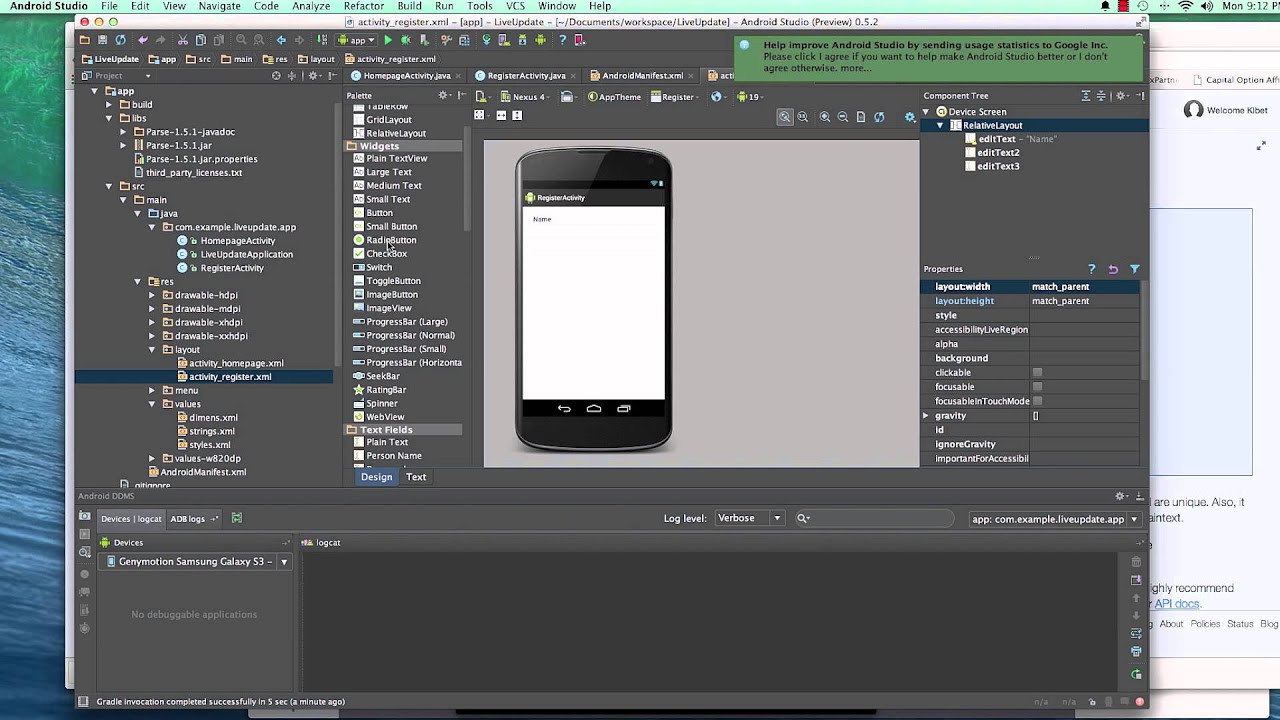Image resolution: width=1280 pixels, height=720 pixels.
Task: Open the app com.example.liveupdate.app filter dropdown
Action: coord(1055,519)
